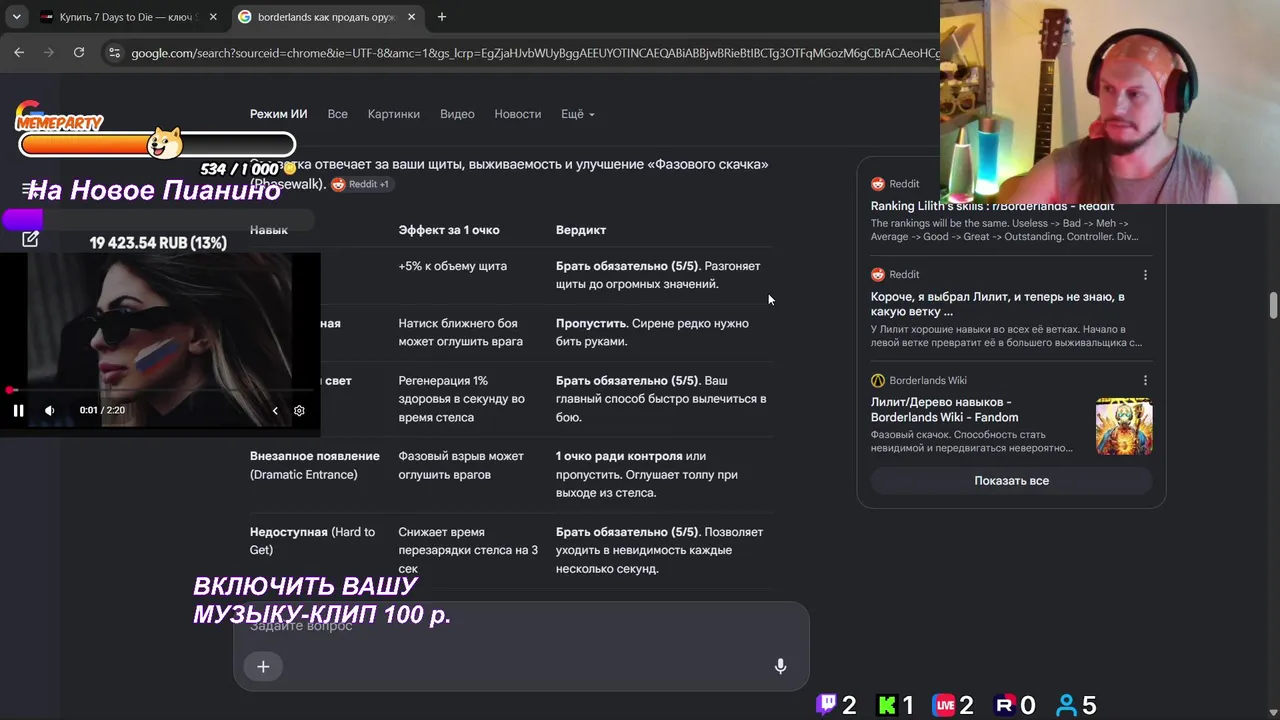
Task: Seek along the video progress bar
Action: pos(160,390)
